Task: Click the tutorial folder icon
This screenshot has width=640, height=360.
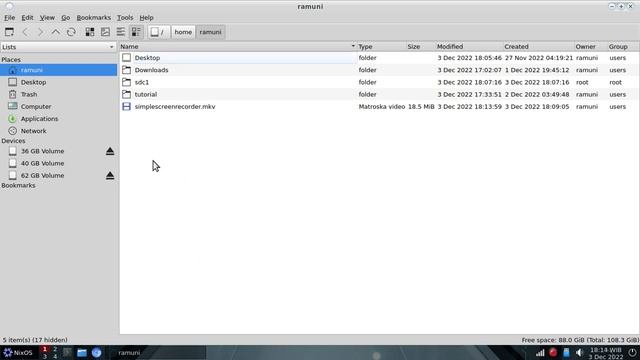Action: click(127, 94)
